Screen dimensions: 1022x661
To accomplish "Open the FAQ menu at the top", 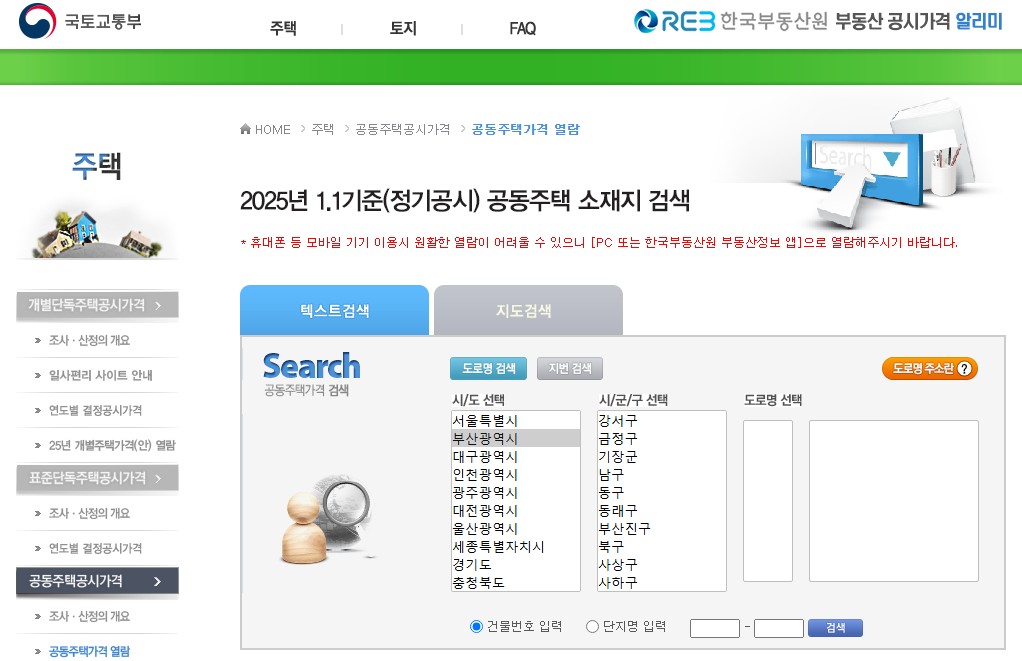I will pos(521,29).
